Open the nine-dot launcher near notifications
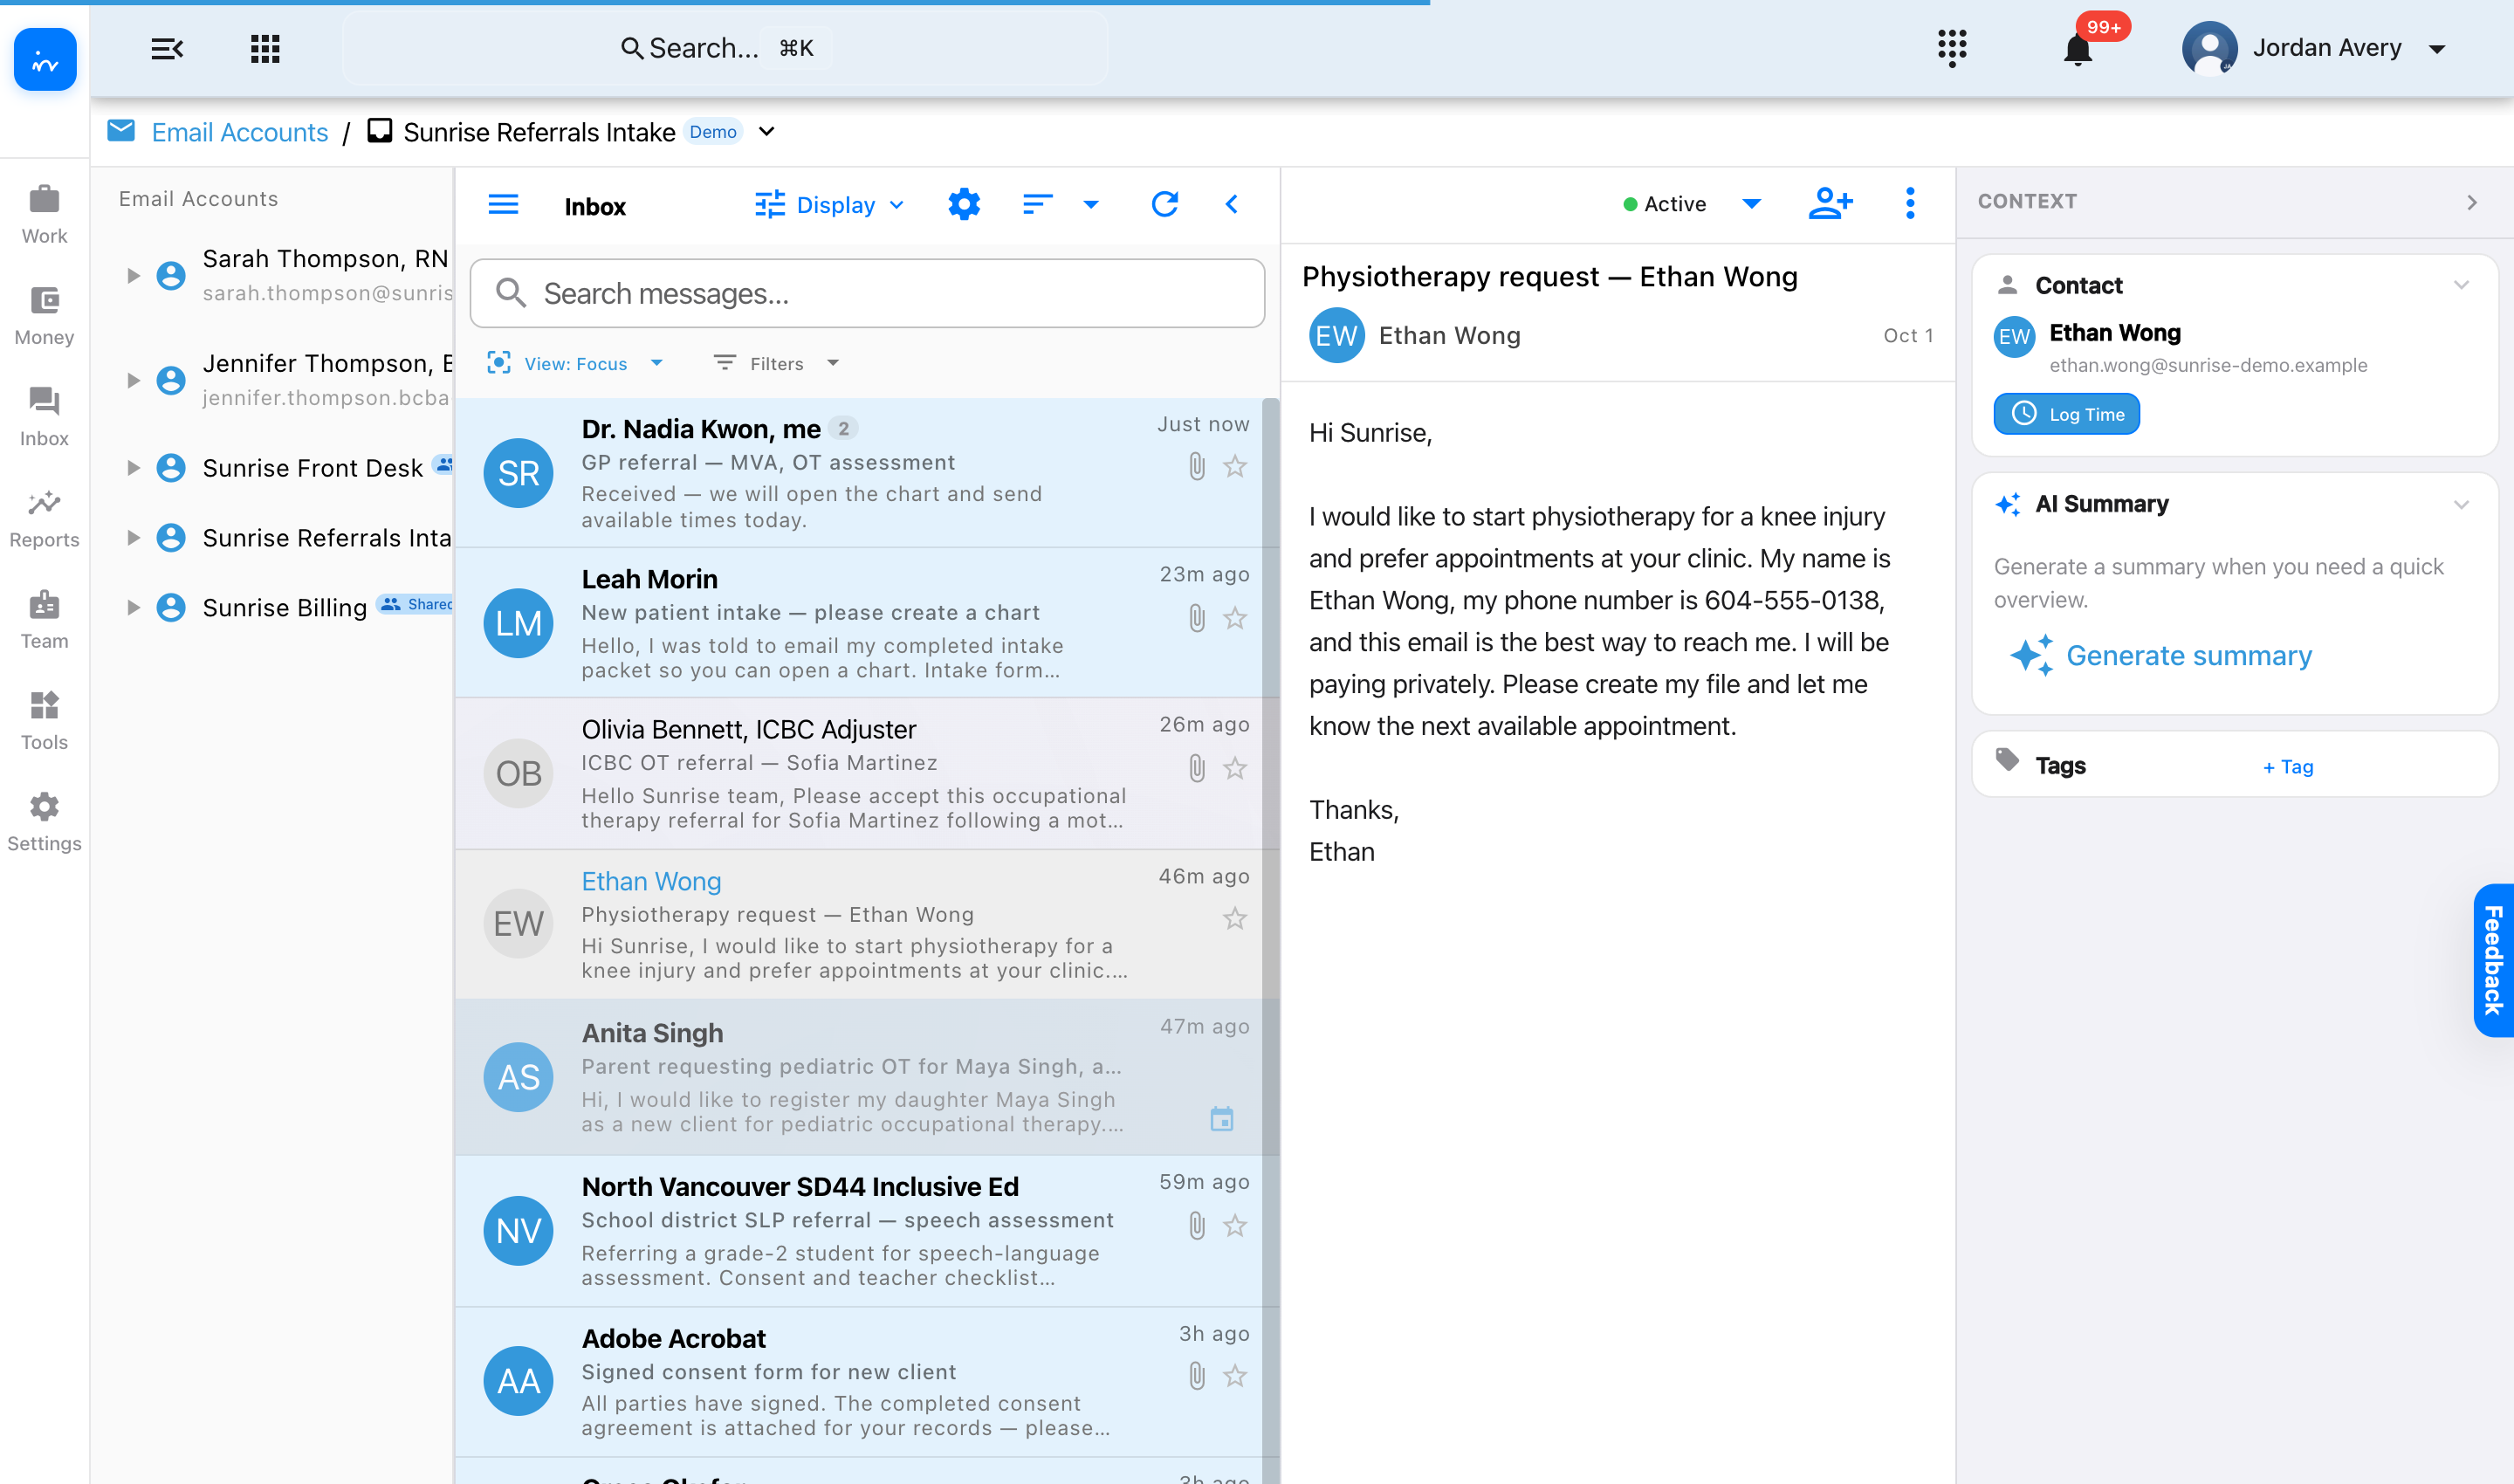Screen dimensions: 2514x1484 click(1951, 48)
